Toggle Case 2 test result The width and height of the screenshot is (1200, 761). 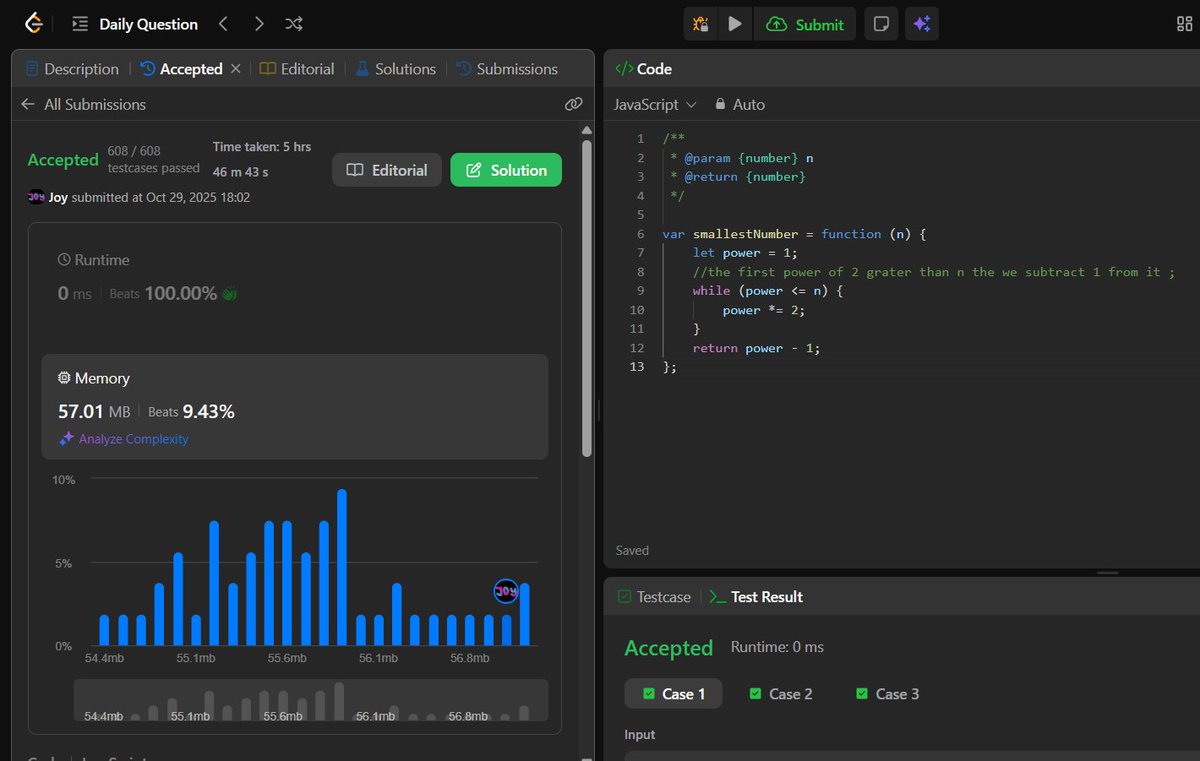pyautogui.click(x=780, y=693)
